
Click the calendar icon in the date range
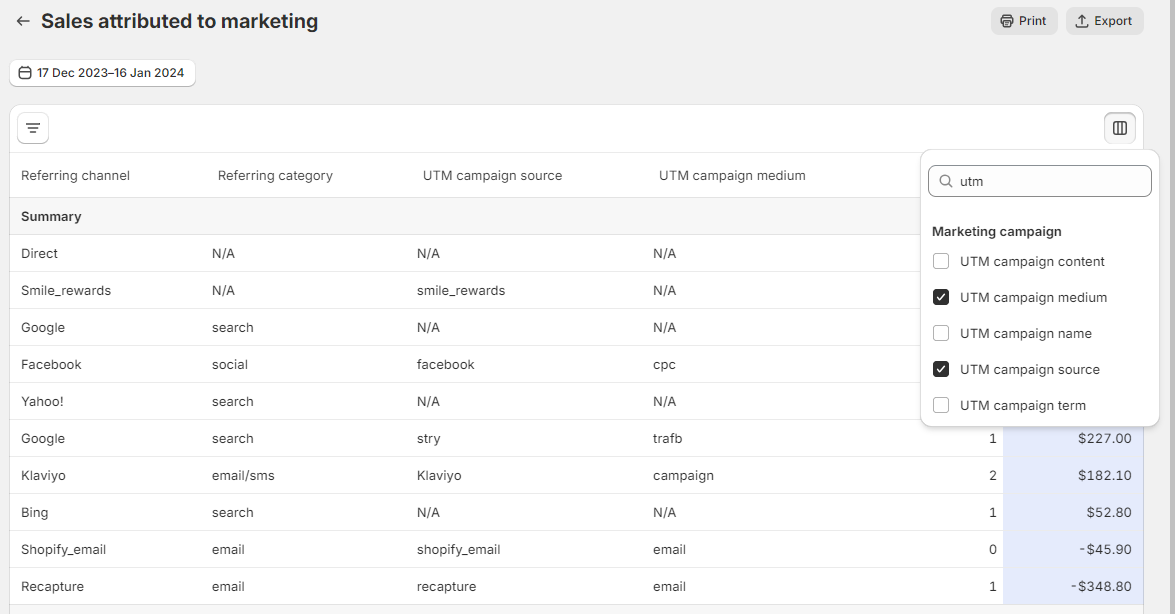[25, 73]
